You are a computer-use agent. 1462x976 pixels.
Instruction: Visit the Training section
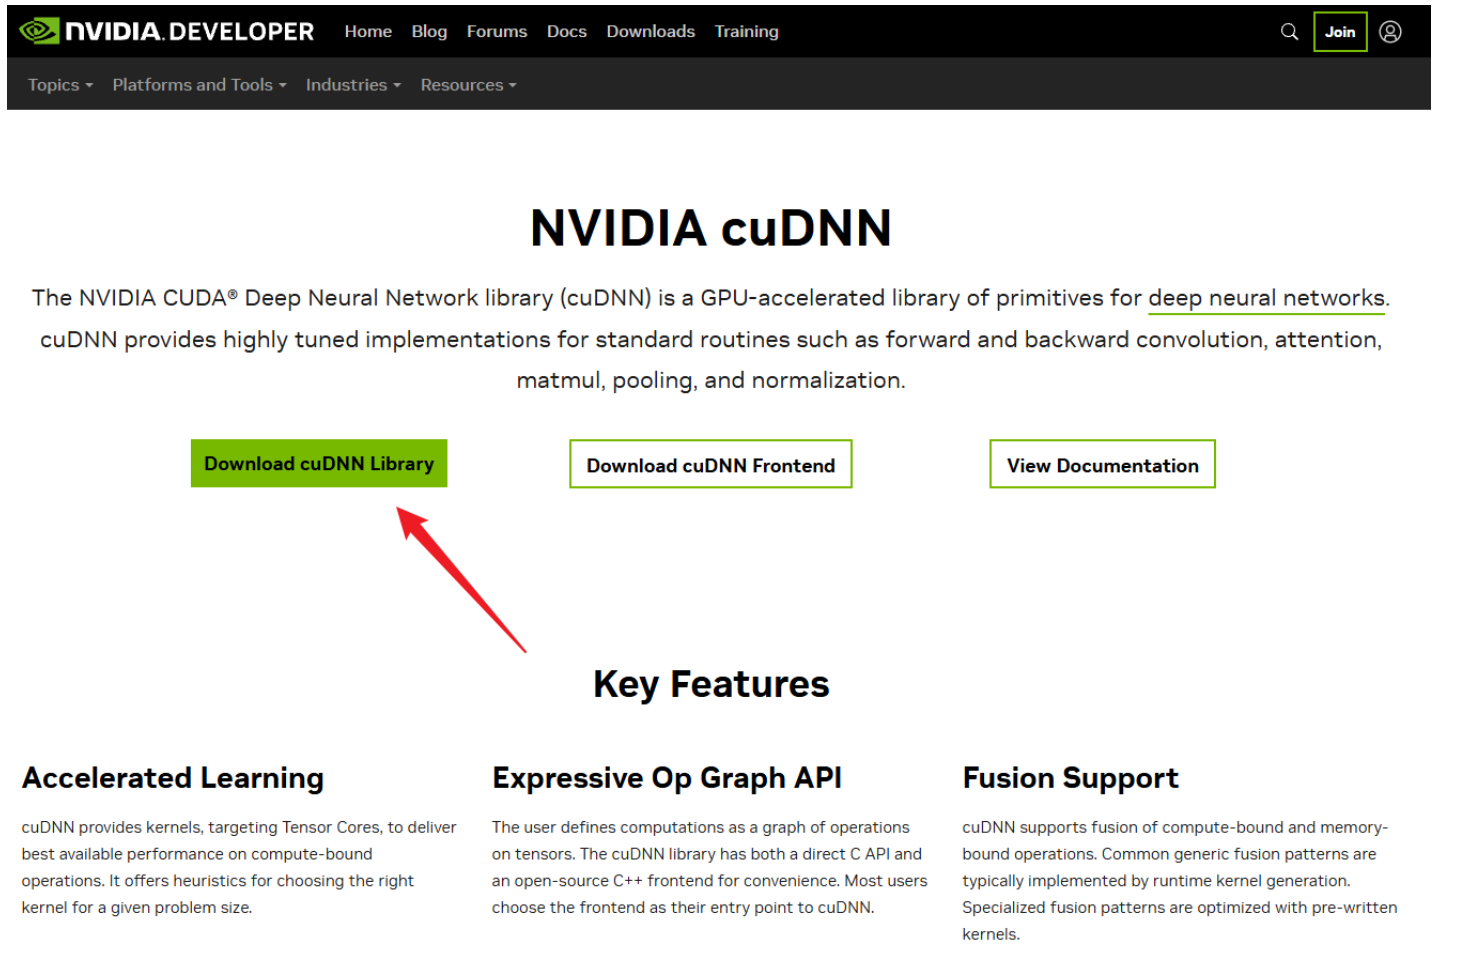click(746, 31)
